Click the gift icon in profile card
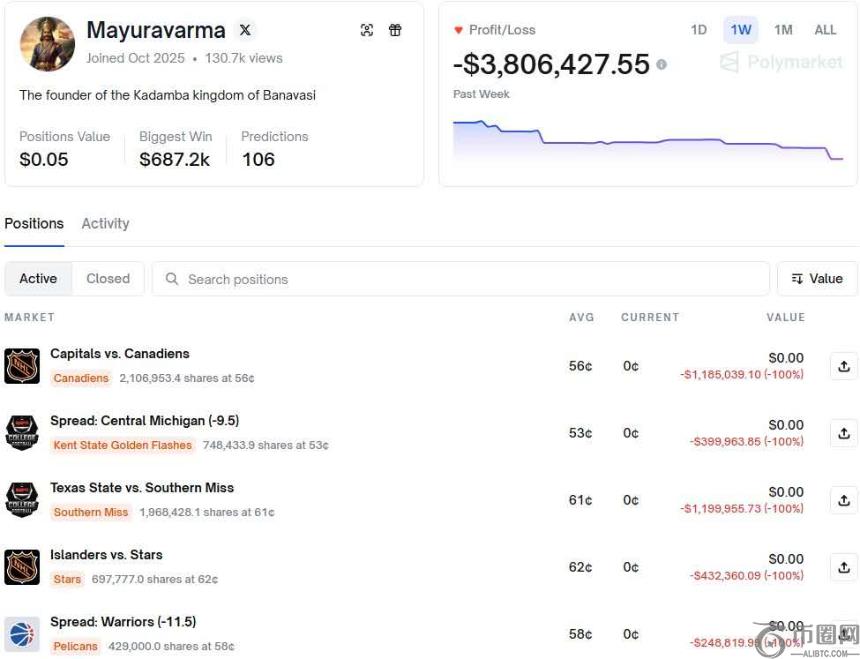This screenshot has height=659, width=860. [x=395, y=30]
